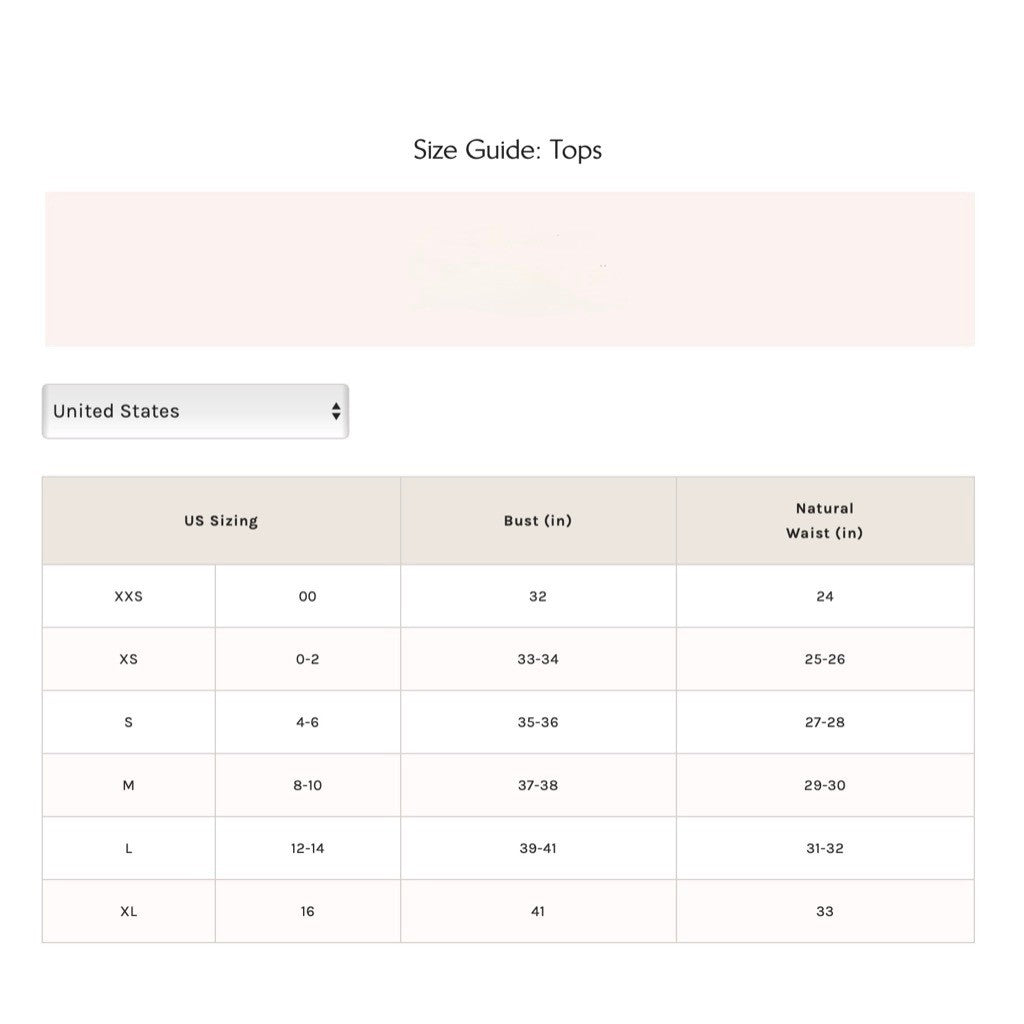This screenshot has width=1024, height=1024.
Task: Click the Size Guide: Tops heading
Action: tap(507, 150)
